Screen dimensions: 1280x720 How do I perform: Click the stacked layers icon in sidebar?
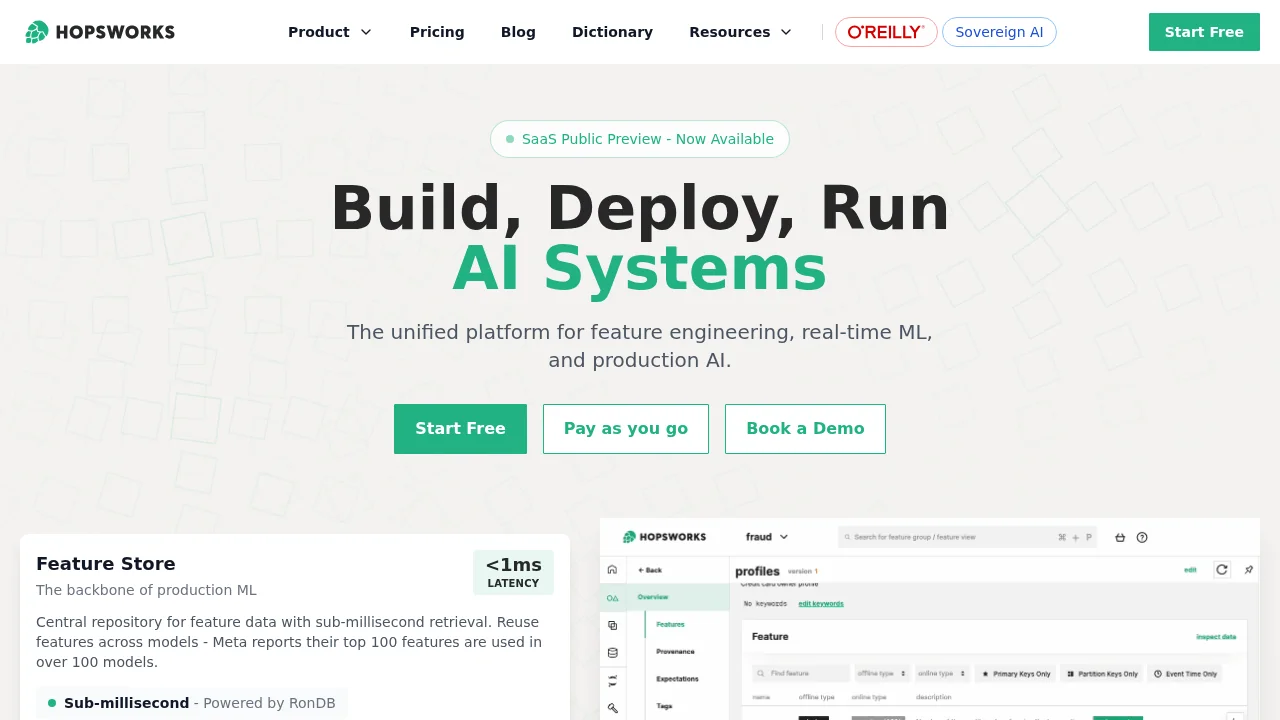tap(611, 624)
